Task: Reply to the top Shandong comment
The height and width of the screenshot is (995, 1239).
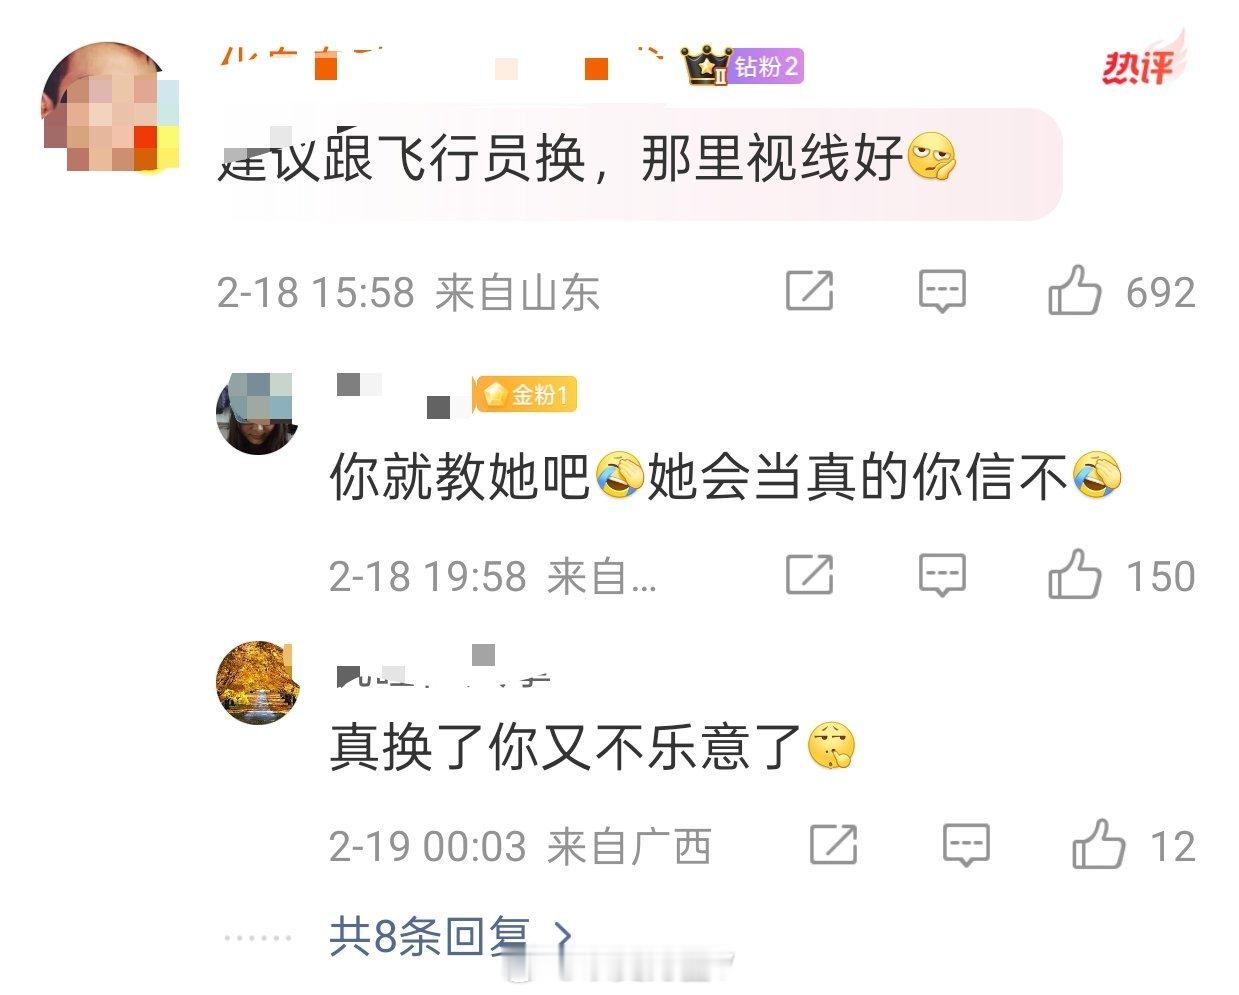Action: [942, 292]
